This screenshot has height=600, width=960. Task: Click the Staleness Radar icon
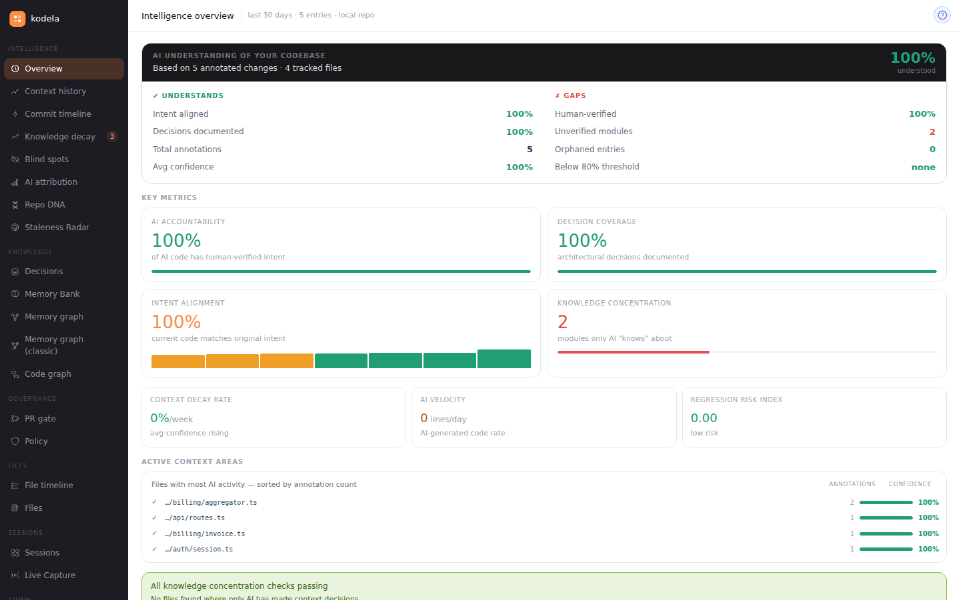coord(15,227)
